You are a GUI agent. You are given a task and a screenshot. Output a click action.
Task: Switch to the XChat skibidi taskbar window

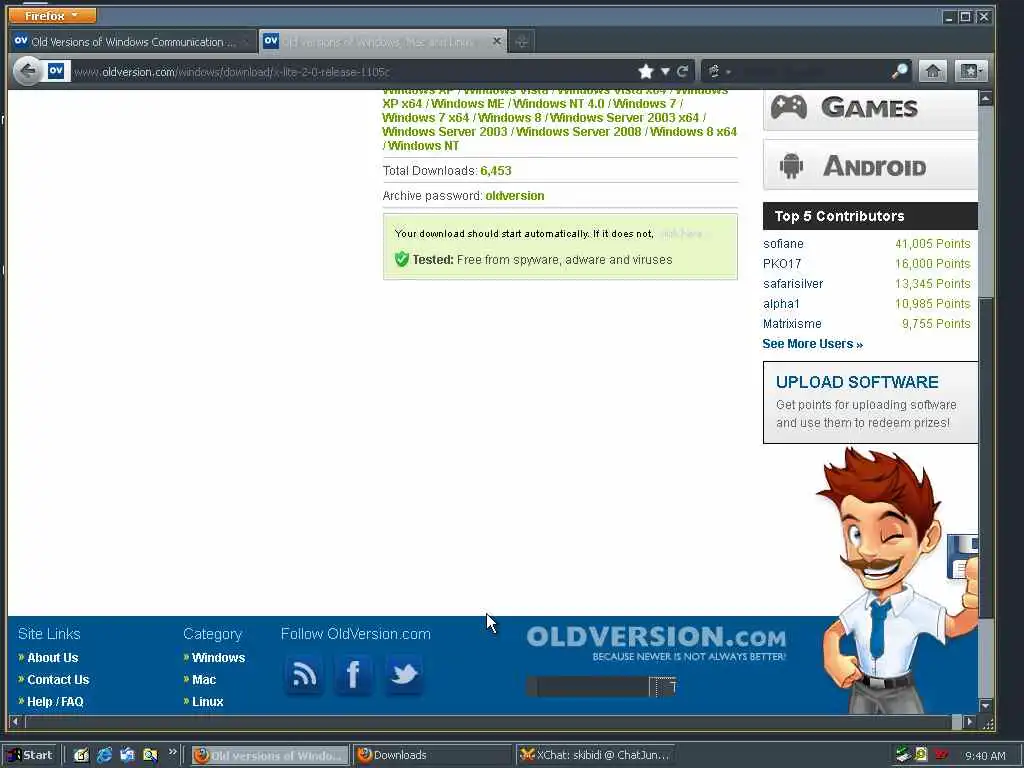point(595,755)
